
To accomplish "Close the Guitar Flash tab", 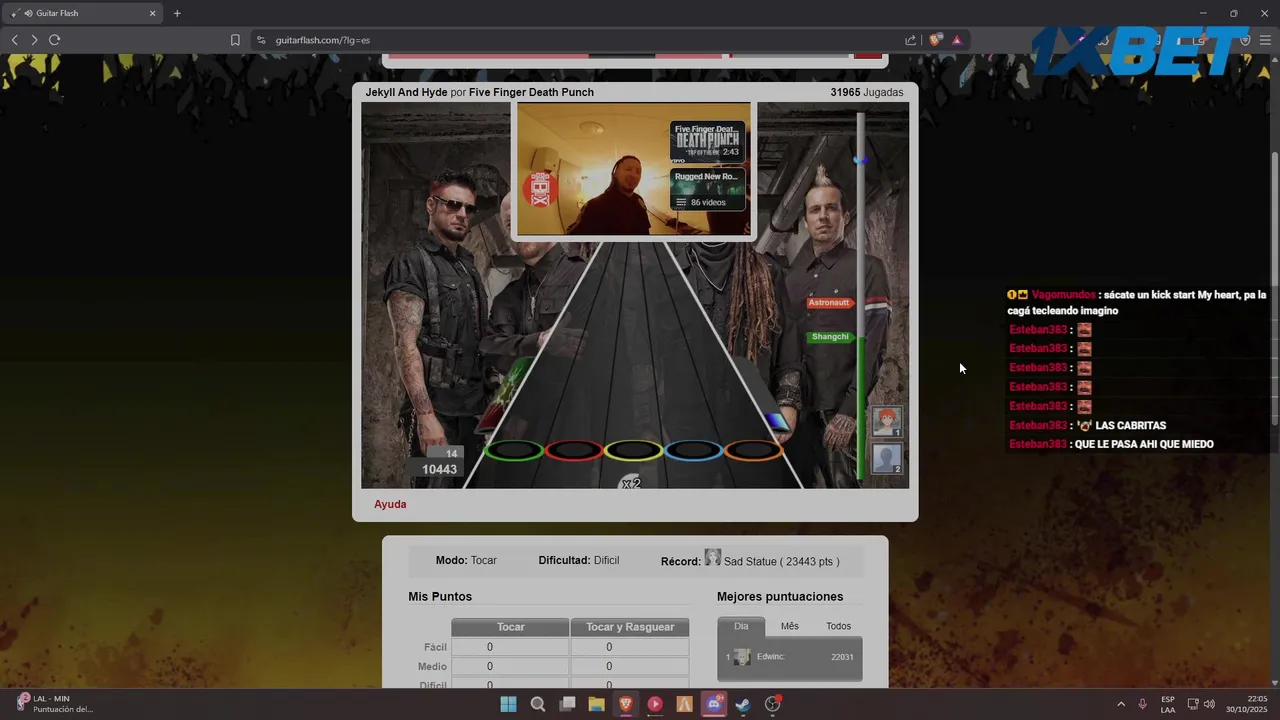I will point(153,13).
